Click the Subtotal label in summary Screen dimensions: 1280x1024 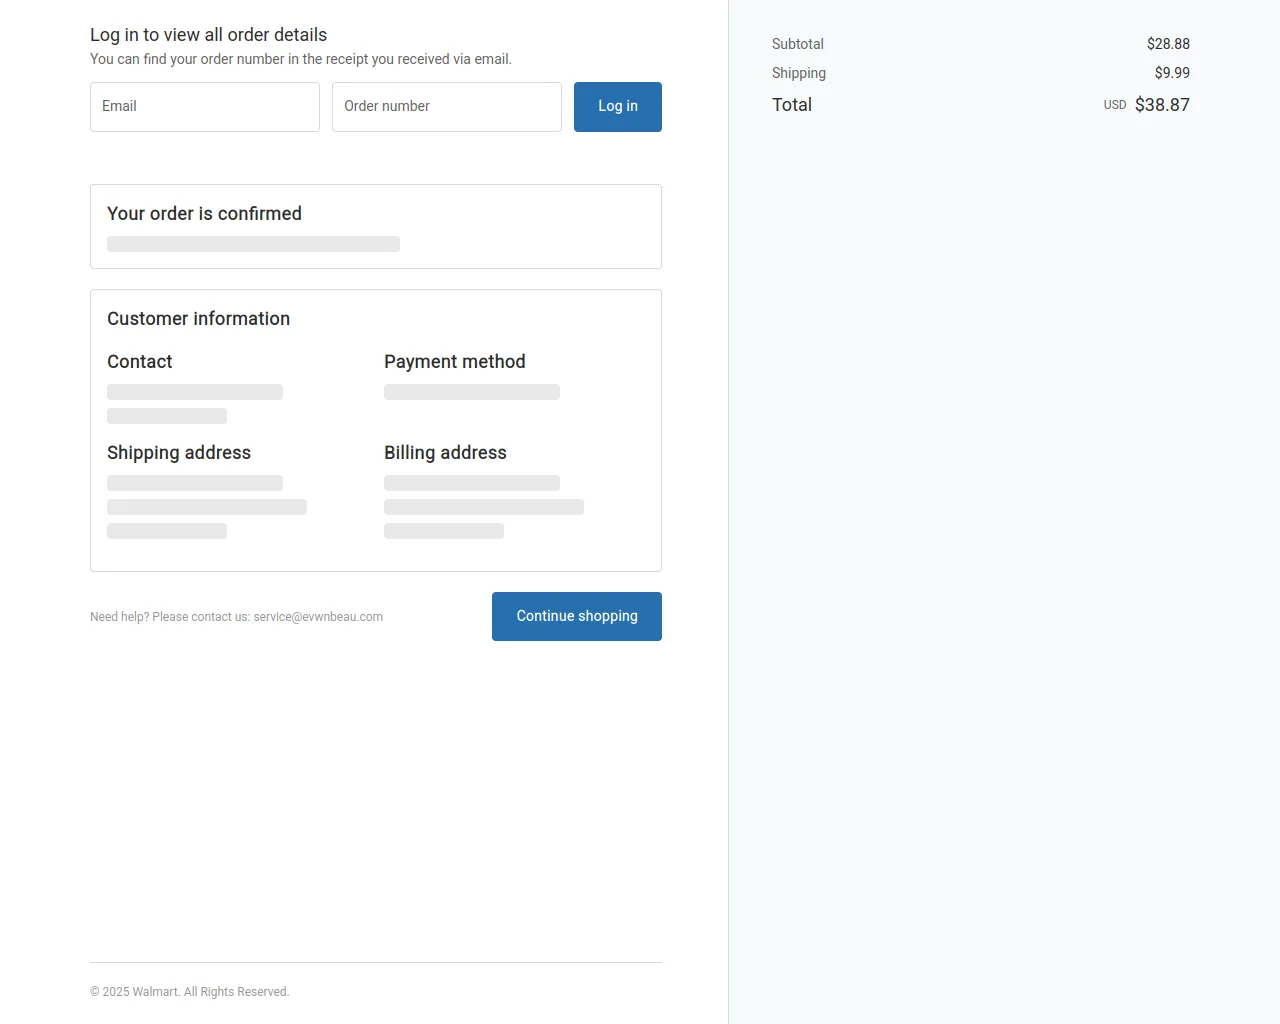[x=797, y=44]
